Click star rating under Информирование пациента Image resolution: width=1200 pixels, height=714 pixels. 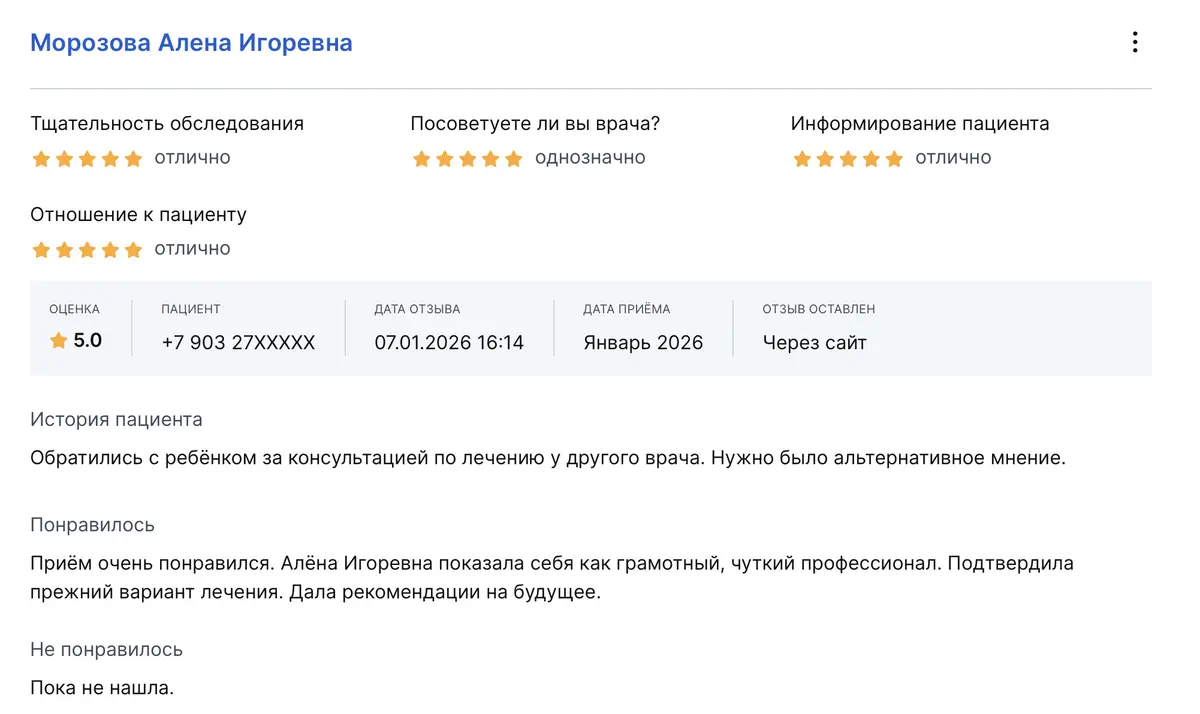tap(847, 159)
